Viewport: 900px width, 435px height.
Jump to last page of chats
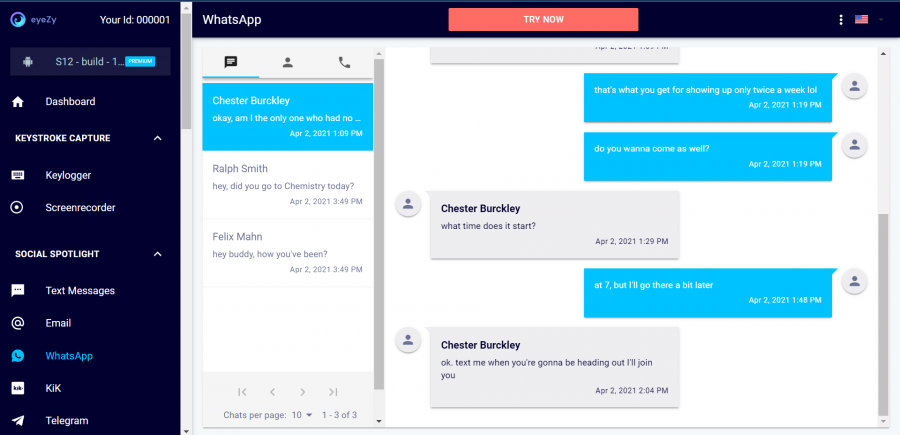coord(333,392)
